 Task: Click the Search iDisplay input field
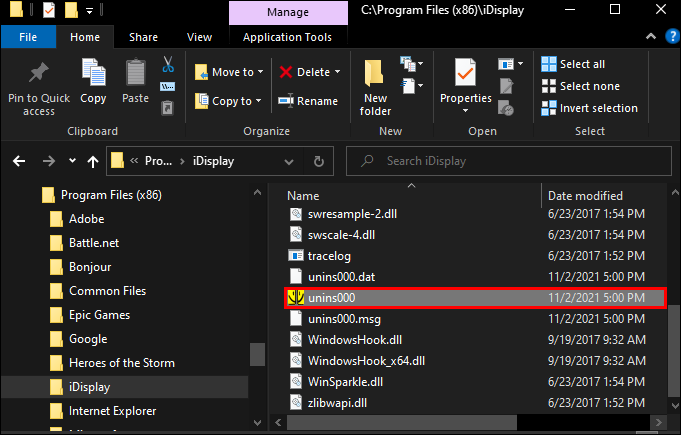509,161
